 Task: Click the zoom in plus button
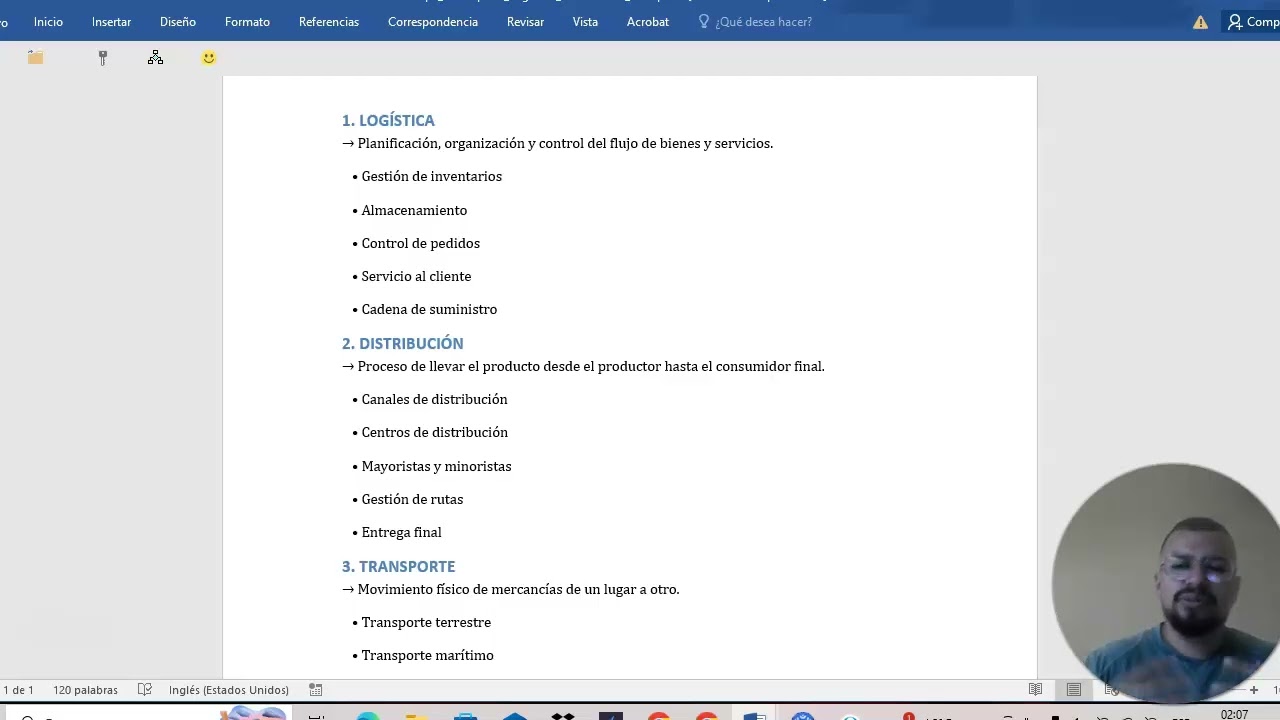click(x=1254, y=690)
